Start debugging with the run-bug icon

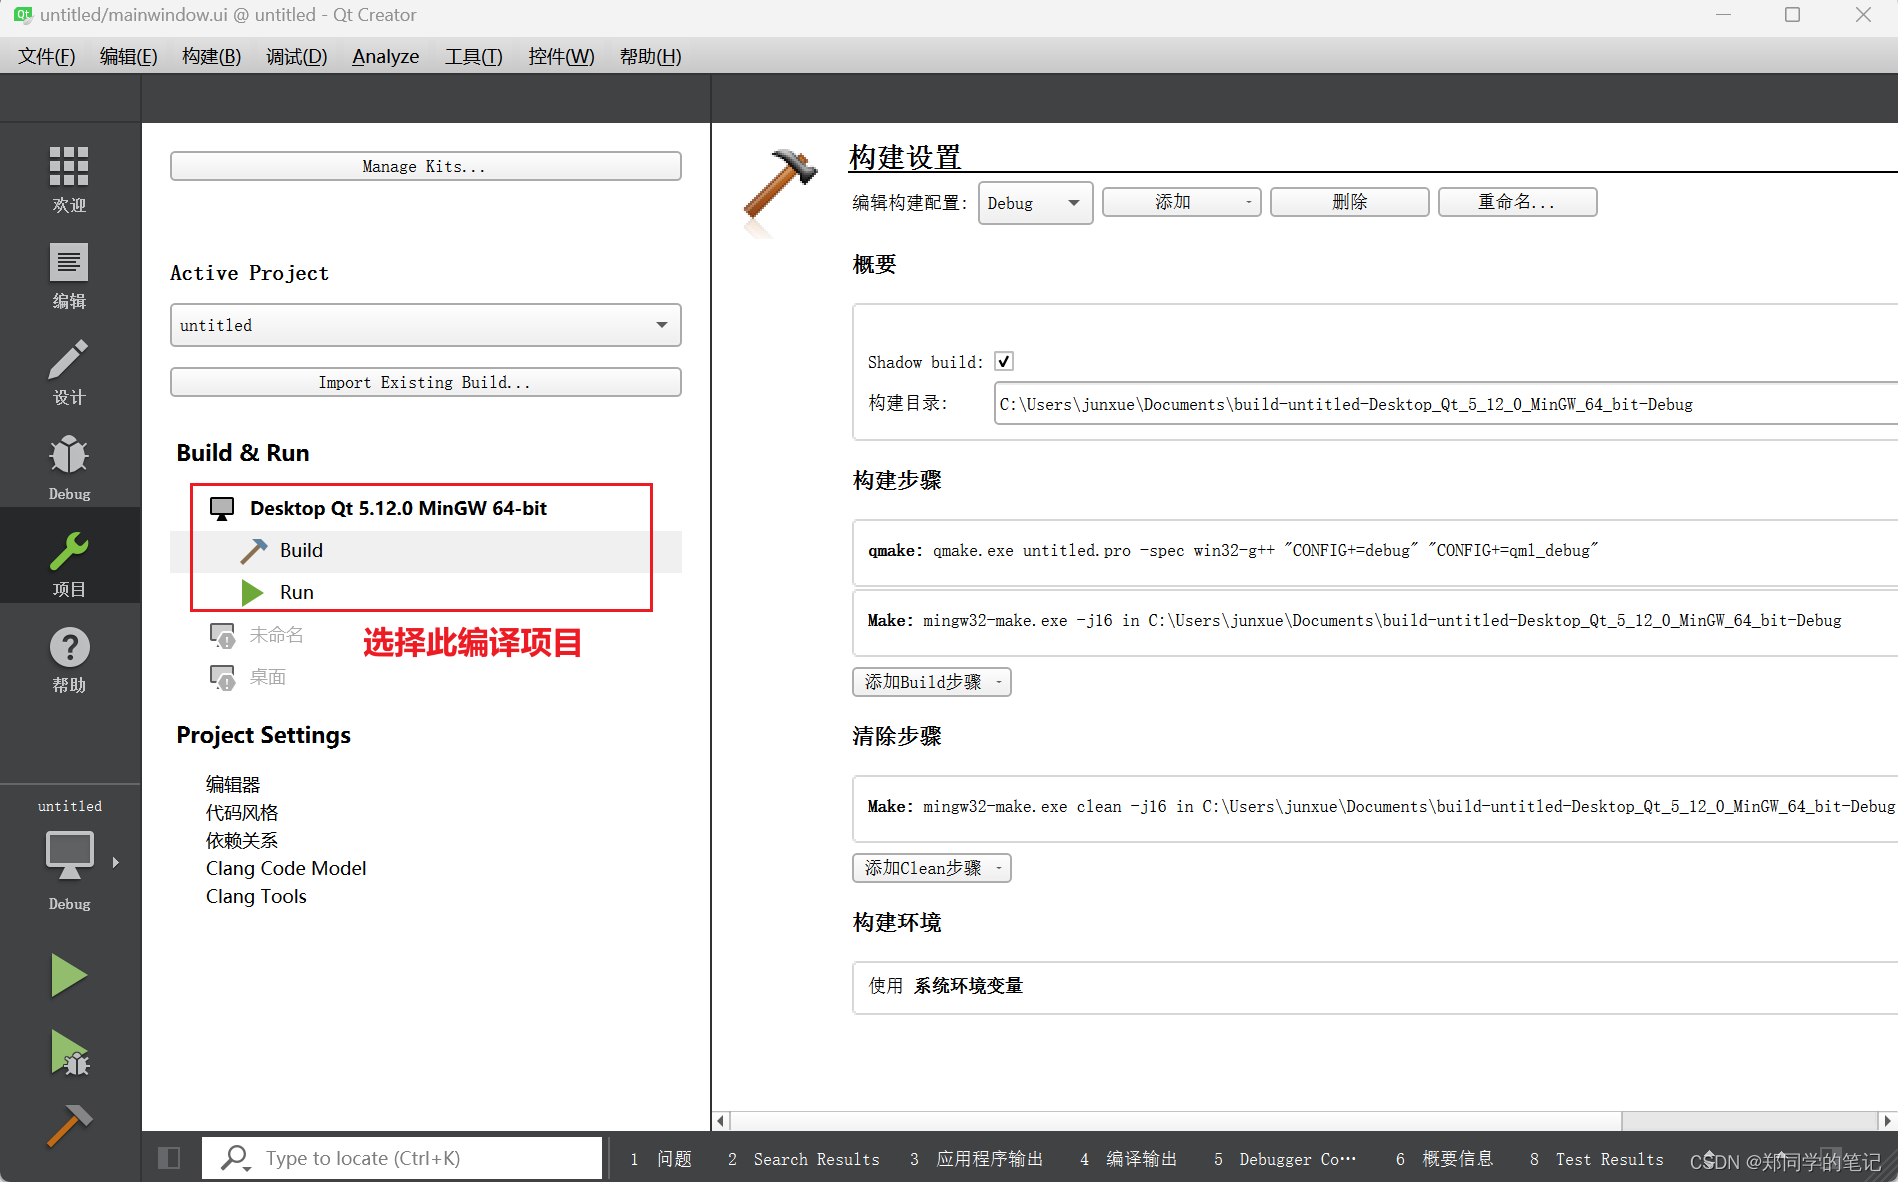coord(69,1053)
